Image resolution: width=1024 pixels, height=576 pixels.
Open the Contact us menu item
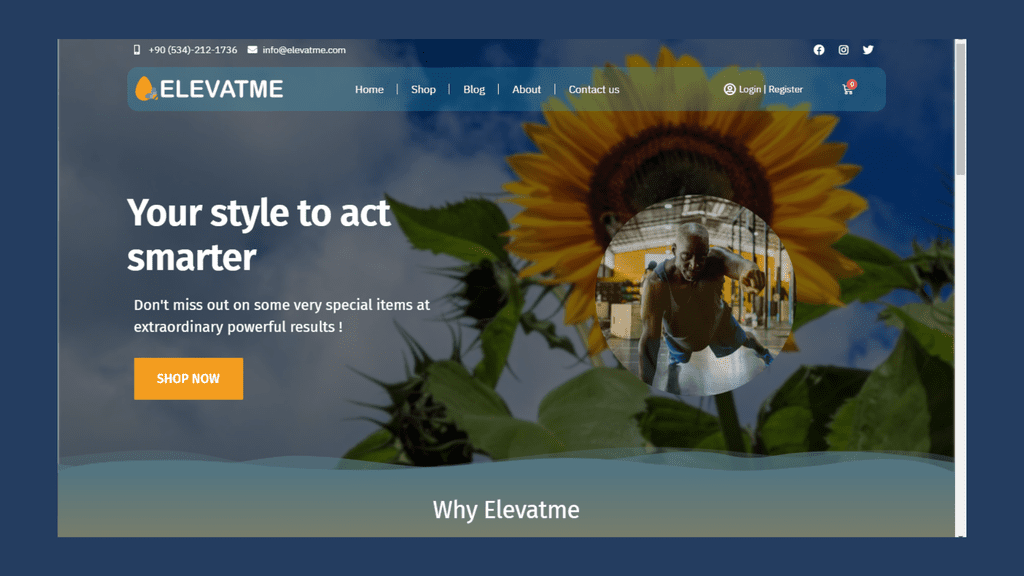point(594,89)
